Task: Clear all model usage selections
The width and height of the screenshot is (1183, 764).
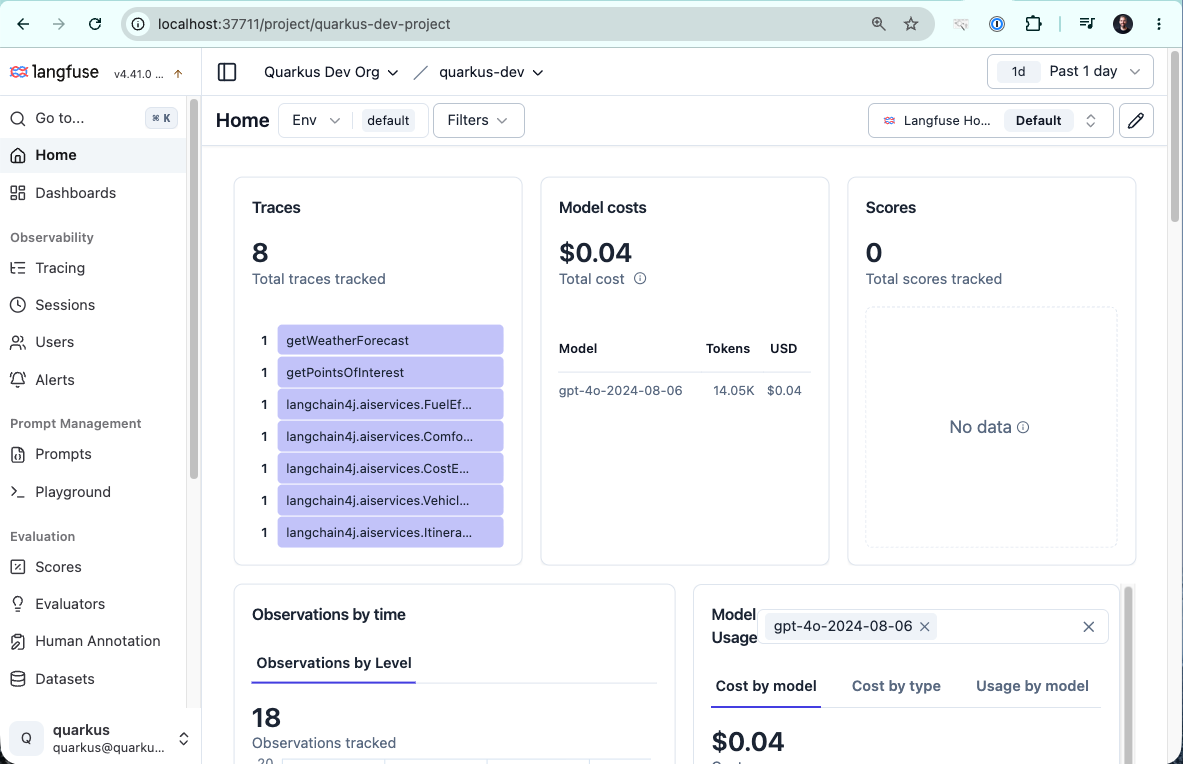Action: pos(1089,627)
